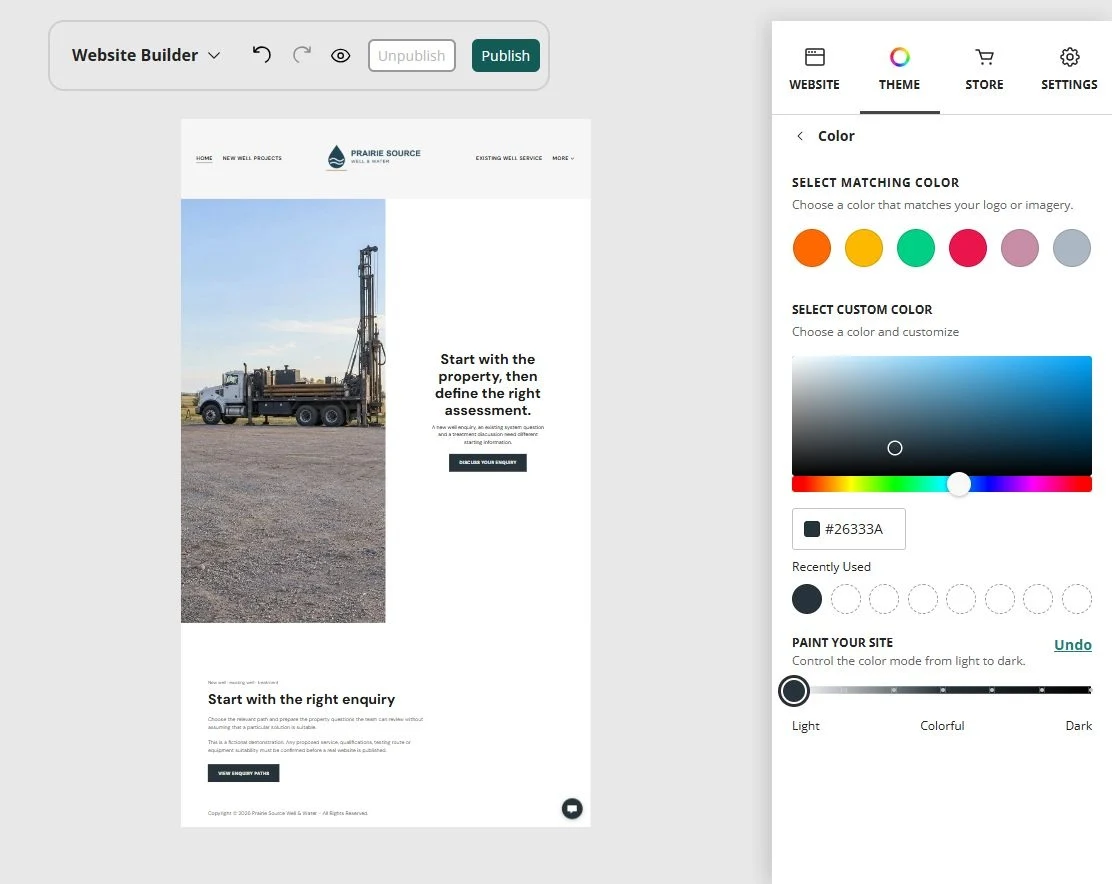Image resolution: width=1112 pixels, height=884 pixels.
Task: Go back from the Color panel
Action: (800, 135)
